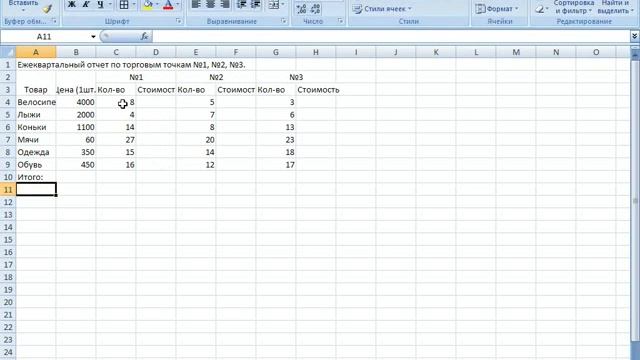The height and width of the screenshot is (360, 640).
Task: Select the №3 header cell
Action: pos(296,77)
